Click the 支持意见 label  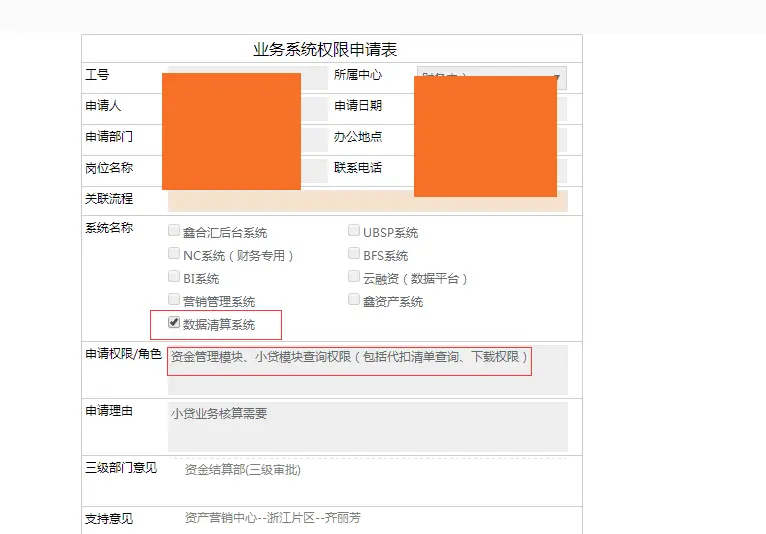(109, 518)
